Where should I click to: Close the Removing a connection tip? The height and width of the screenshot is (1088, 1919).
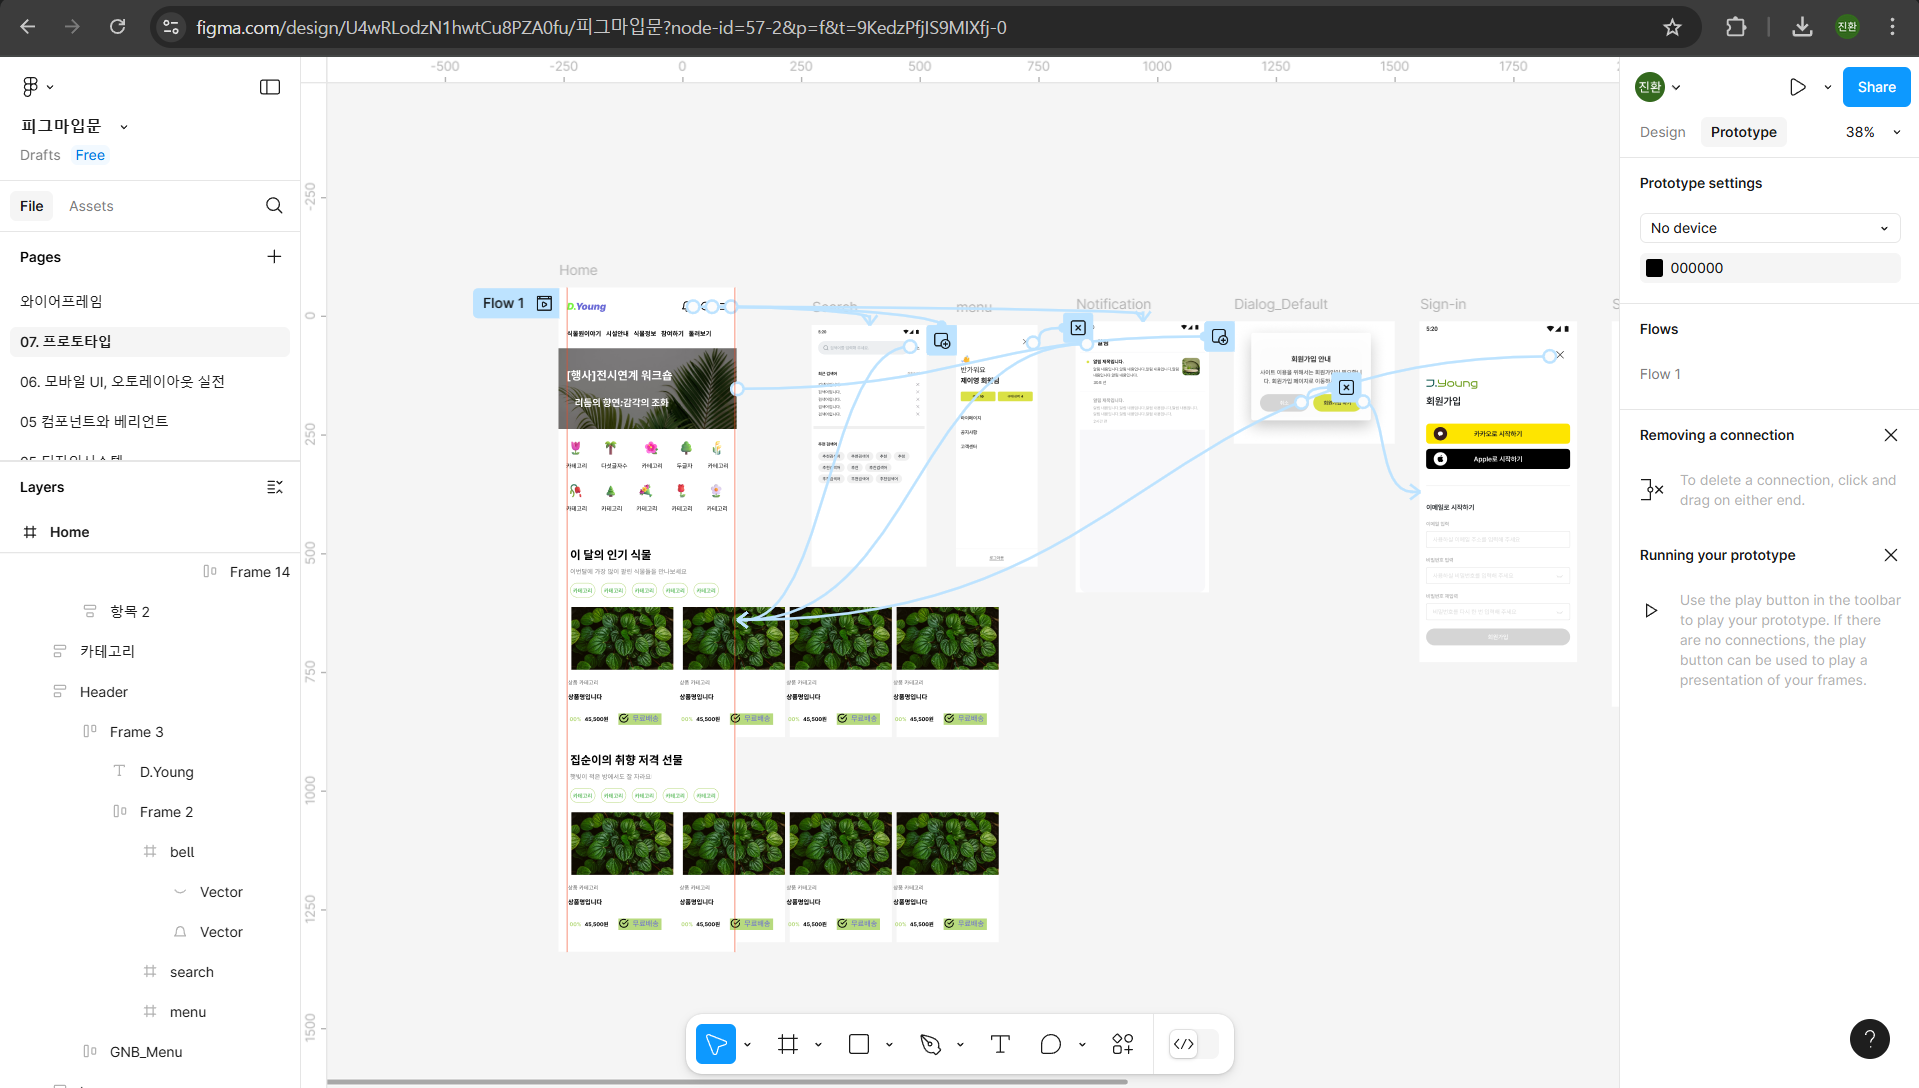pyautogui.click(x=1890, y=435)
